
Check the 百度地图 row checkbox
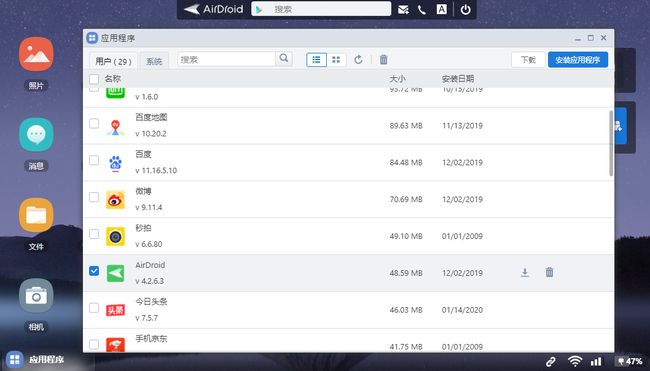(x=94, y=123)
